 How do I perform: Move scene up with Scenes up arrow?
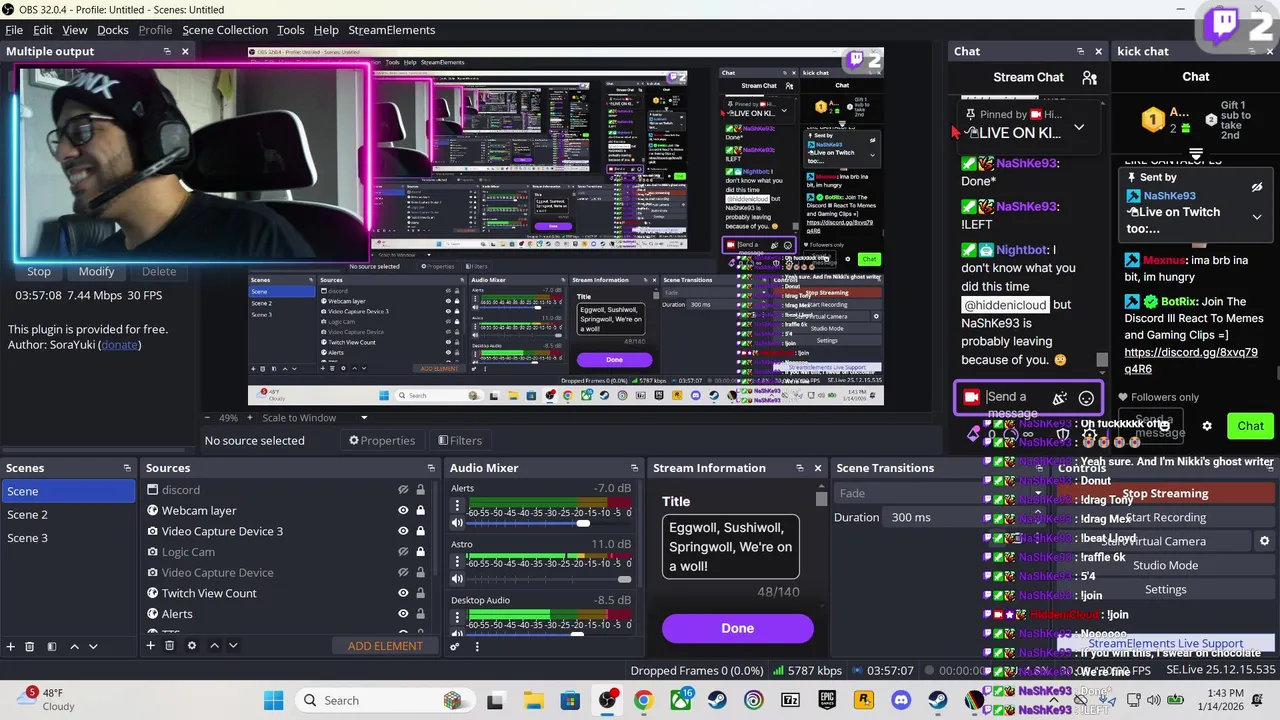point(74,646)
